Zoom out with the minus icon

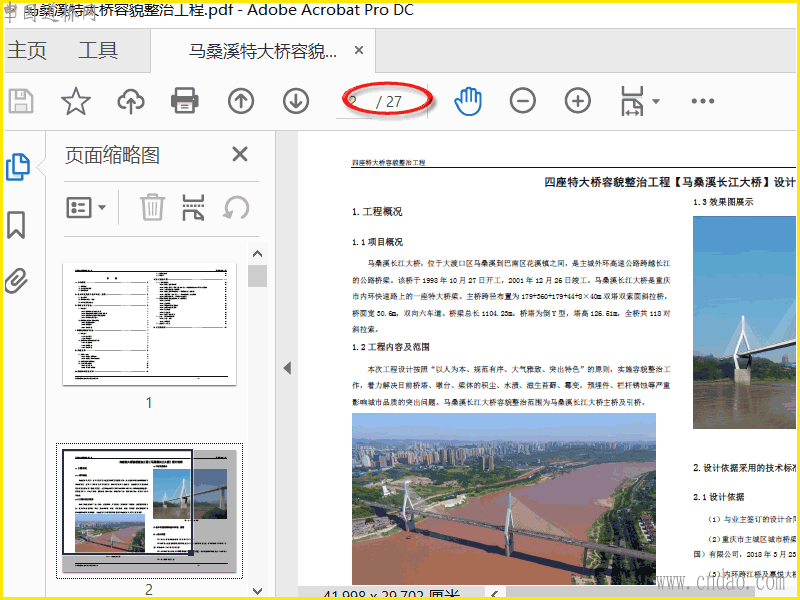click(x=523, y=101)
